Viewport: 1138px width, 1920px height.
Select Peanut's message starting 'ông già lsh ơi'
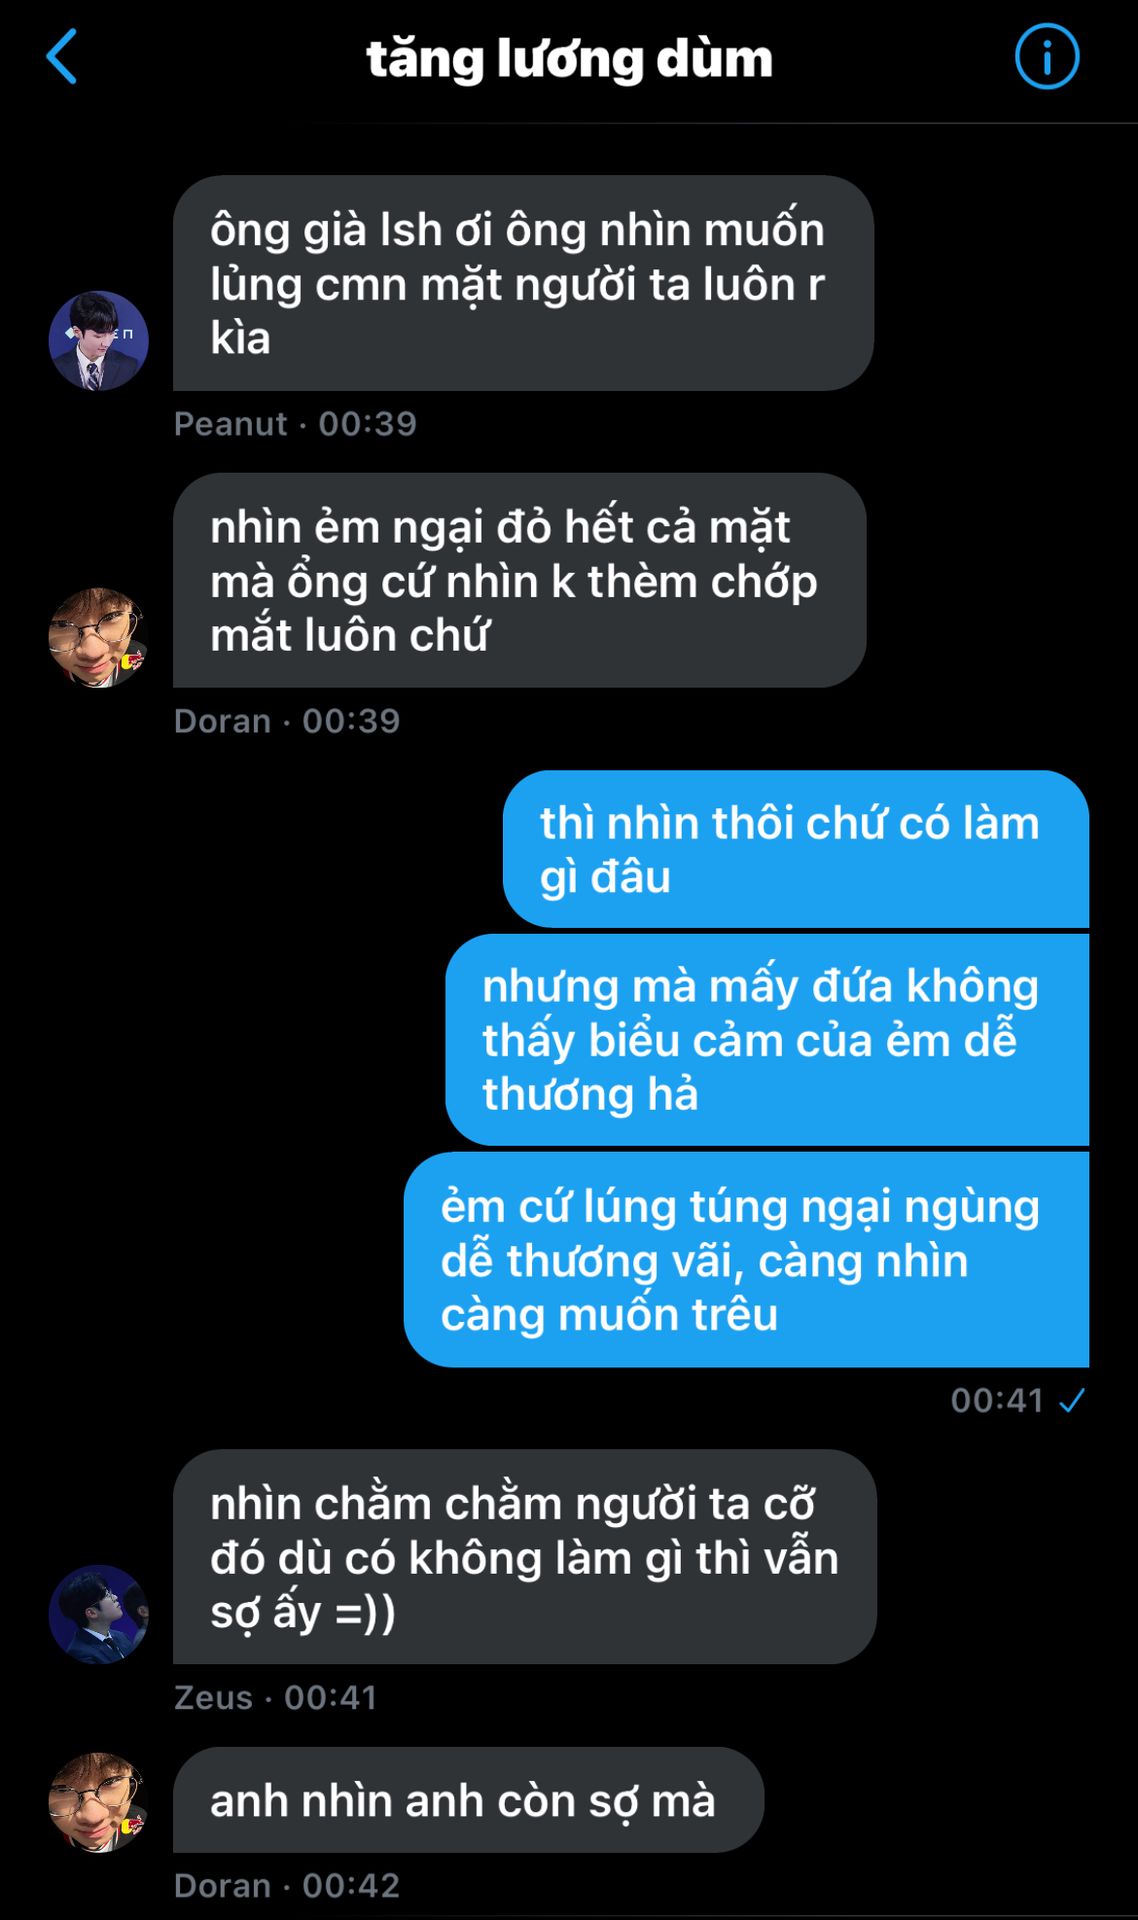pyautogui.click(x=523, y=283)
